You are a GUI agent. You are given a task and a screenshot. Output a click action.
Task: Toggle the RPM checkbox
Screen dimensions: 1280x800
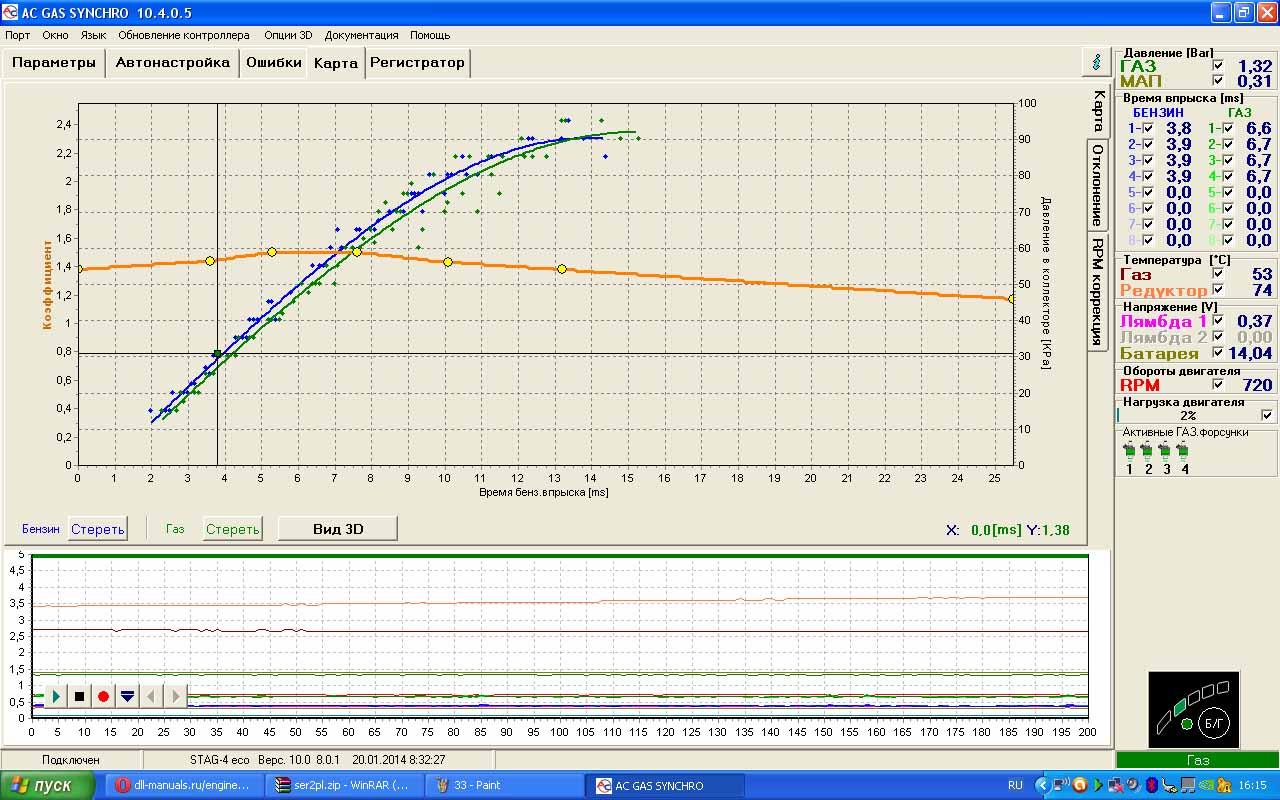point(1218,384)
